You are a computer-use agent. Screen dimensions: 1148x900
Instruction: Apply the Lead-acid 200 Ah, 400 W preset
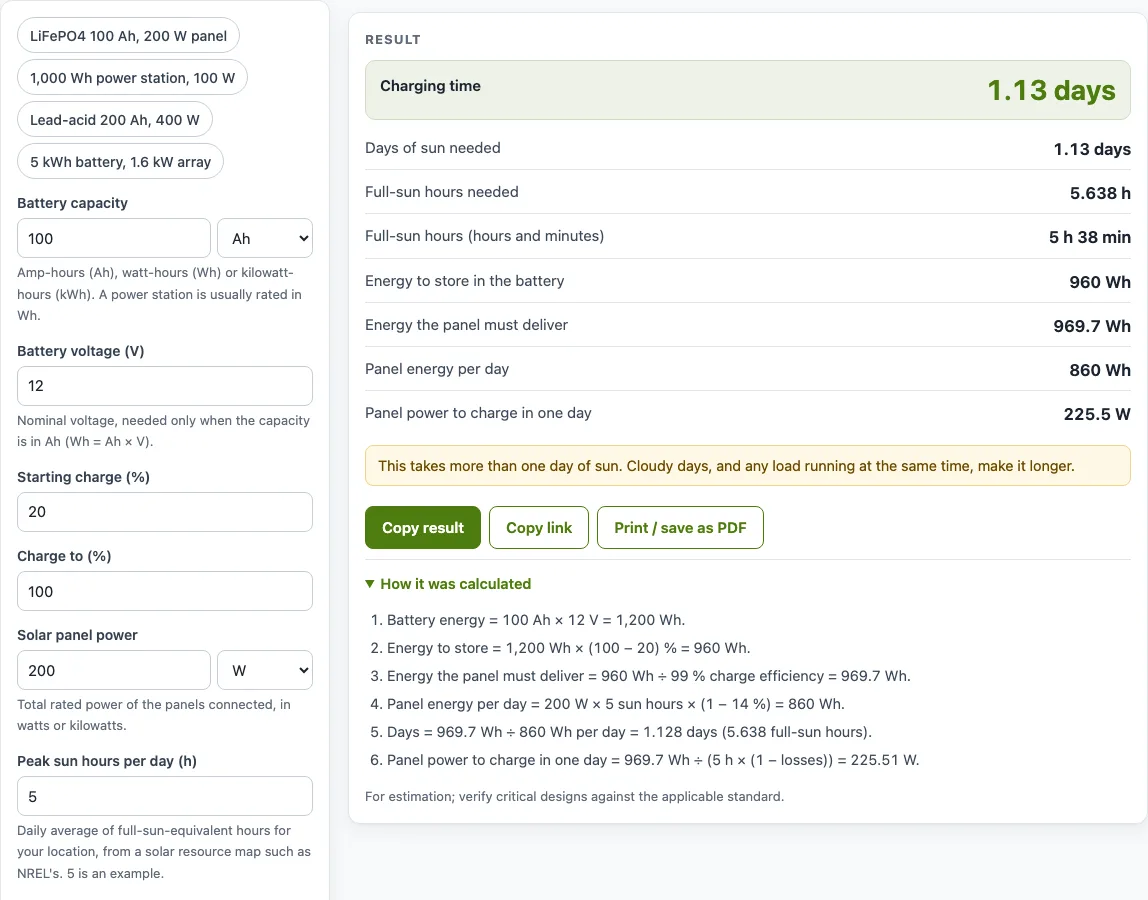click(115, 120)
